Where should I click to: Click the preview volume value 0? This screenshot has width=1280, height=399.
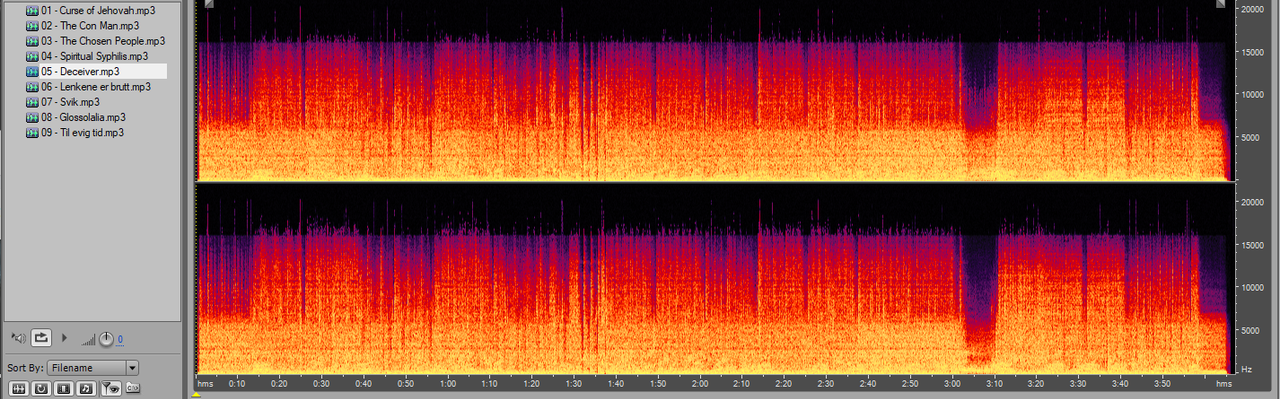point(120,339)
